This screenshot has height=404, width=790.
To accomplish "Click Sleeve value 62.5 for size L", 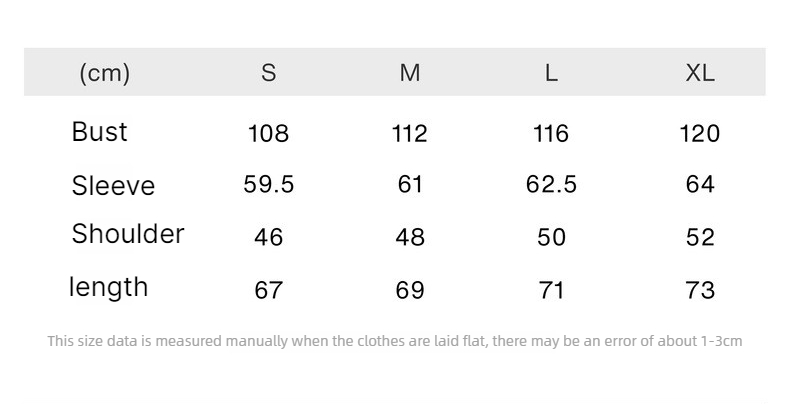I will (551, 184).
